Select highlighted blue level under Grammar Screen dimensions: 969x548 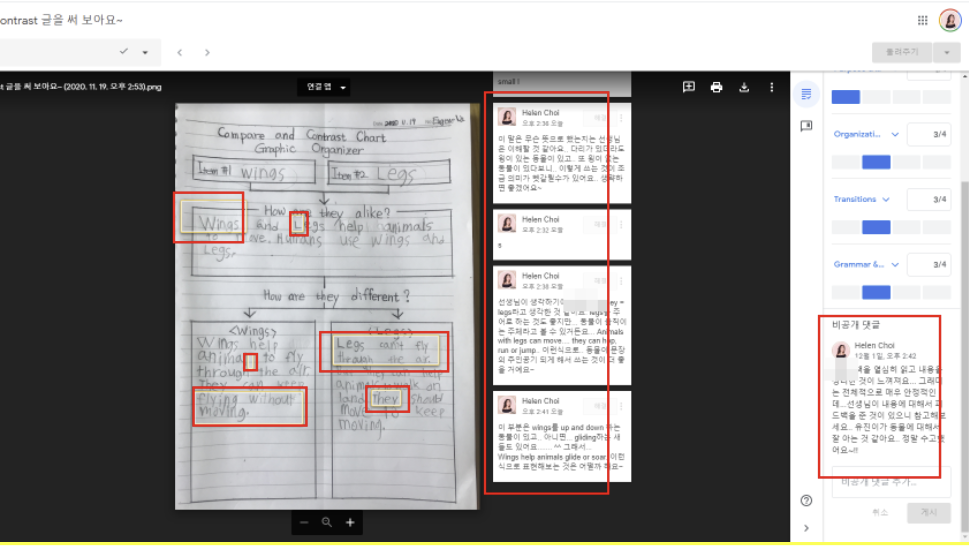[x=876, y=292]
